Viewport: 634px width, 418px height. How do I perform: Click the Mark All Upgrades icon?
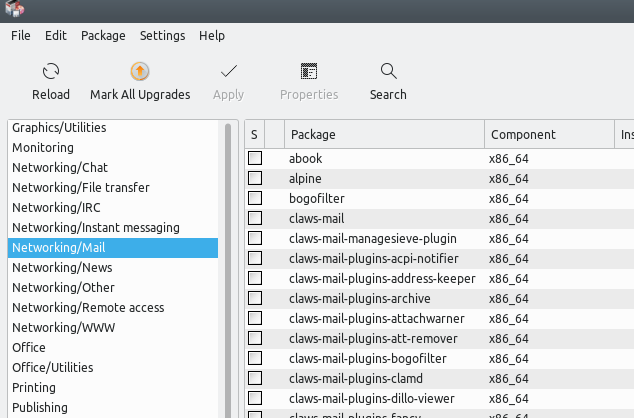(140, 72)
